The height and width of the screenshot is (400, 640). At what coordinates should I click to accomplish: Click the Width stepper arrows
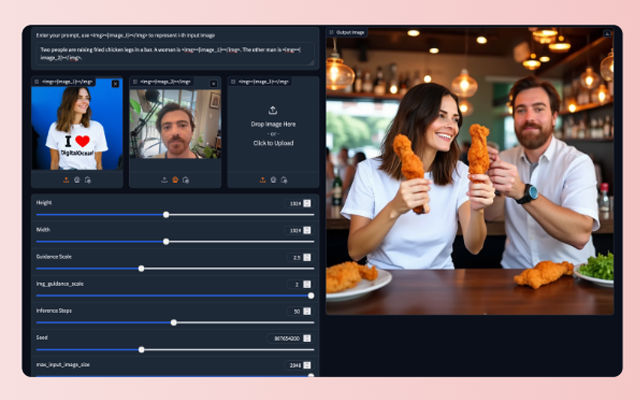307,230
